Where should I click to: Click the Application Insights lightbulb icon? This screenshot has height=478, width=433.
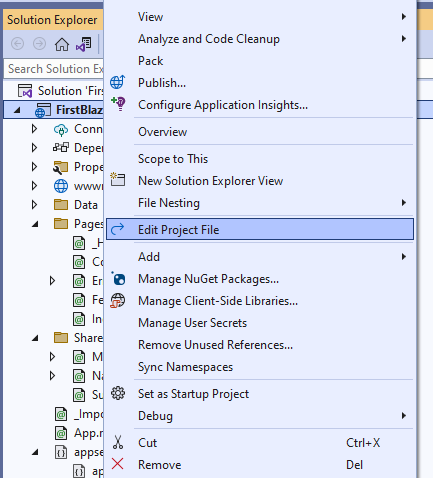pos(118,104)
